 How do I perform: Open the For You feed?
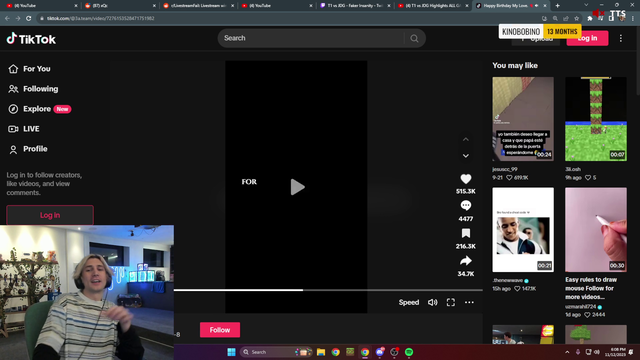tap(29, 69)
